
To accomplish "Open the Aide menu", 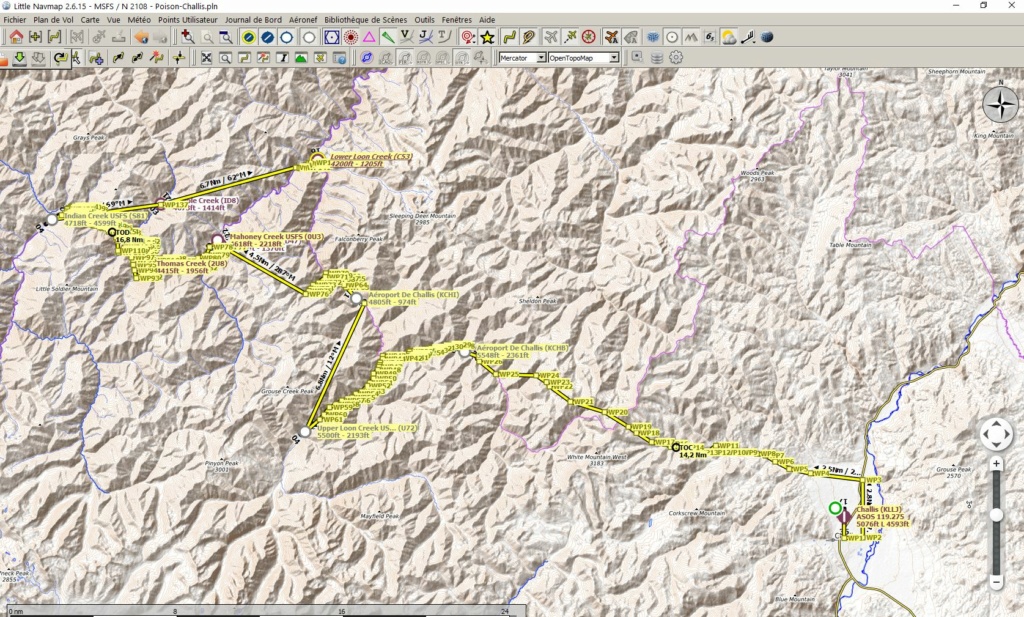I will 487,20.
